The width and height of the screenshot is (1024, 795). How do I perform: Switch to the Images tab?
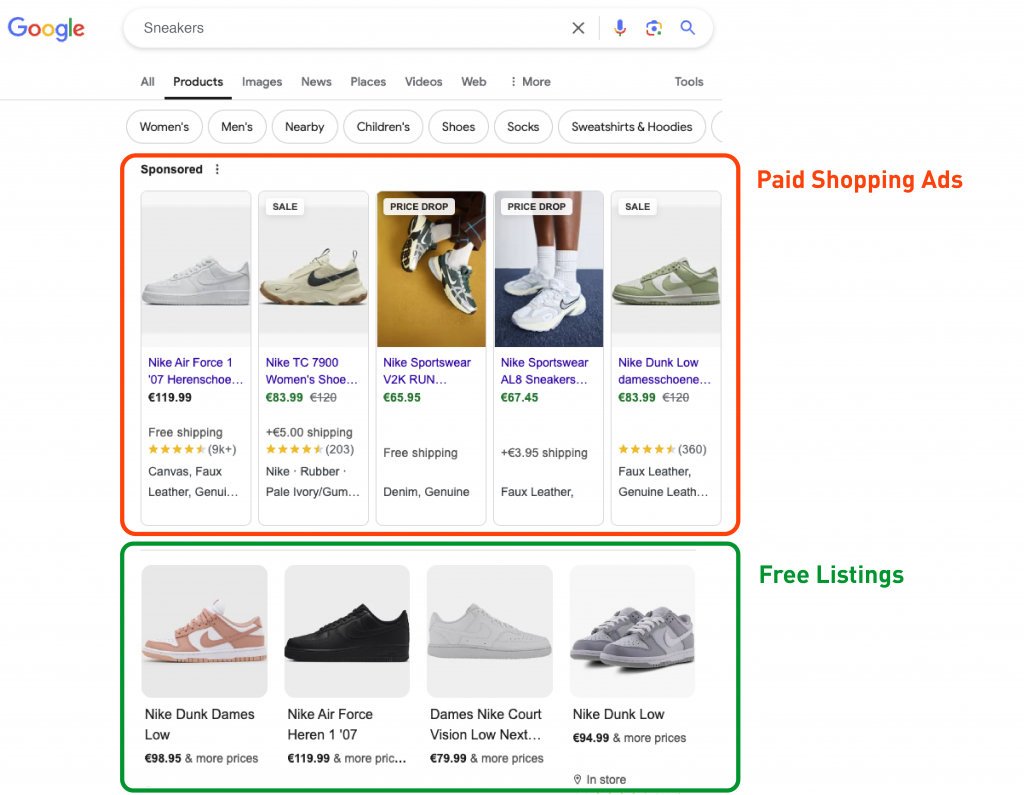click(x=262, y=82)
